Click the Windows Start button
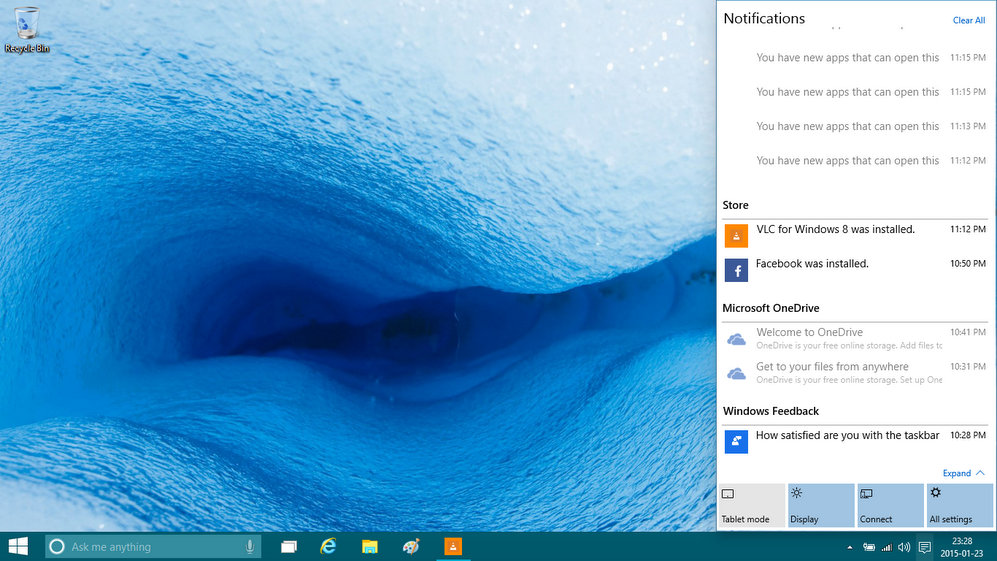997x561 pixels. coord(18,546)
